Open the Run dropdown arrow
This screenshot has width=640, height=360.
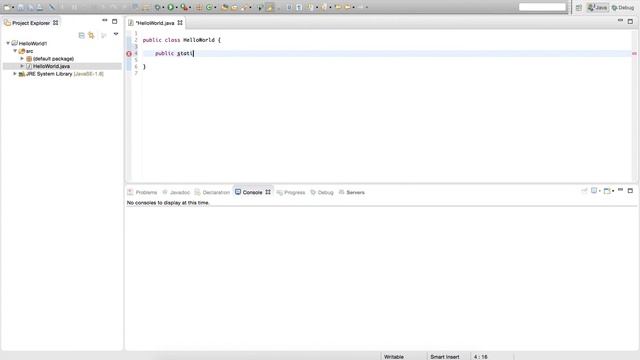tap(176, 7)
